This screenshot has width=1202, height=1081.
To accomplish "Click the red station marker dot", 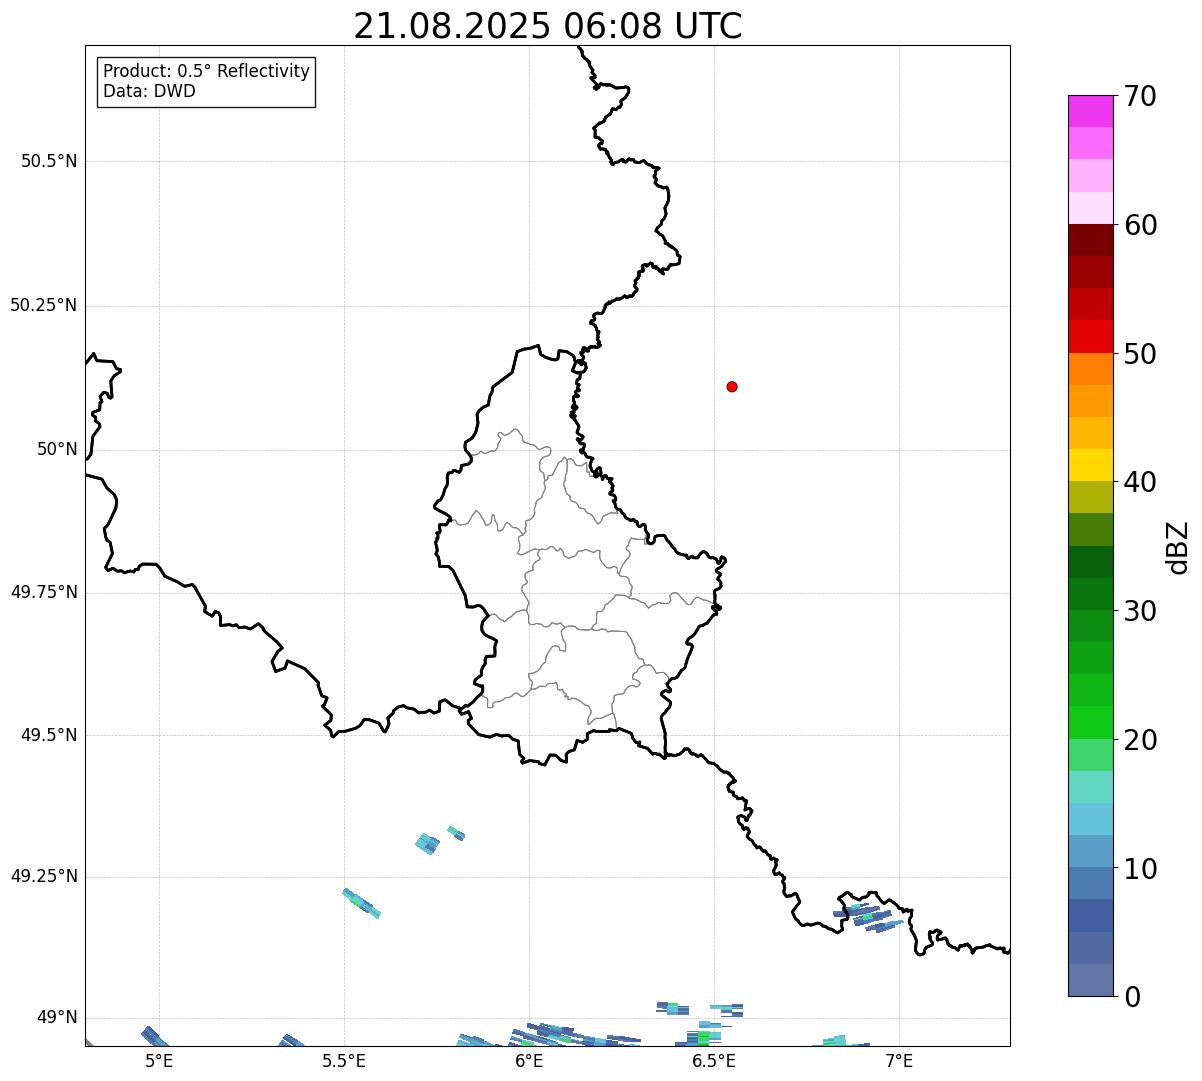I will [x=732, y=386].
